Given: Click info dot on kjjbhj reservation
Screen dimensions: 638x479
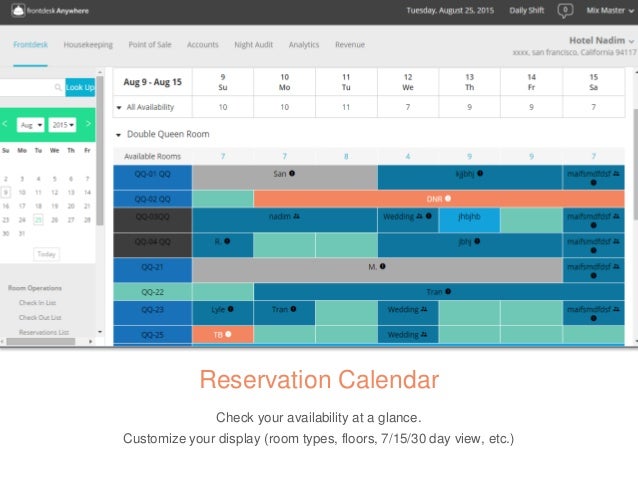Looking at the screenshot, I should (x=480, y=173).
